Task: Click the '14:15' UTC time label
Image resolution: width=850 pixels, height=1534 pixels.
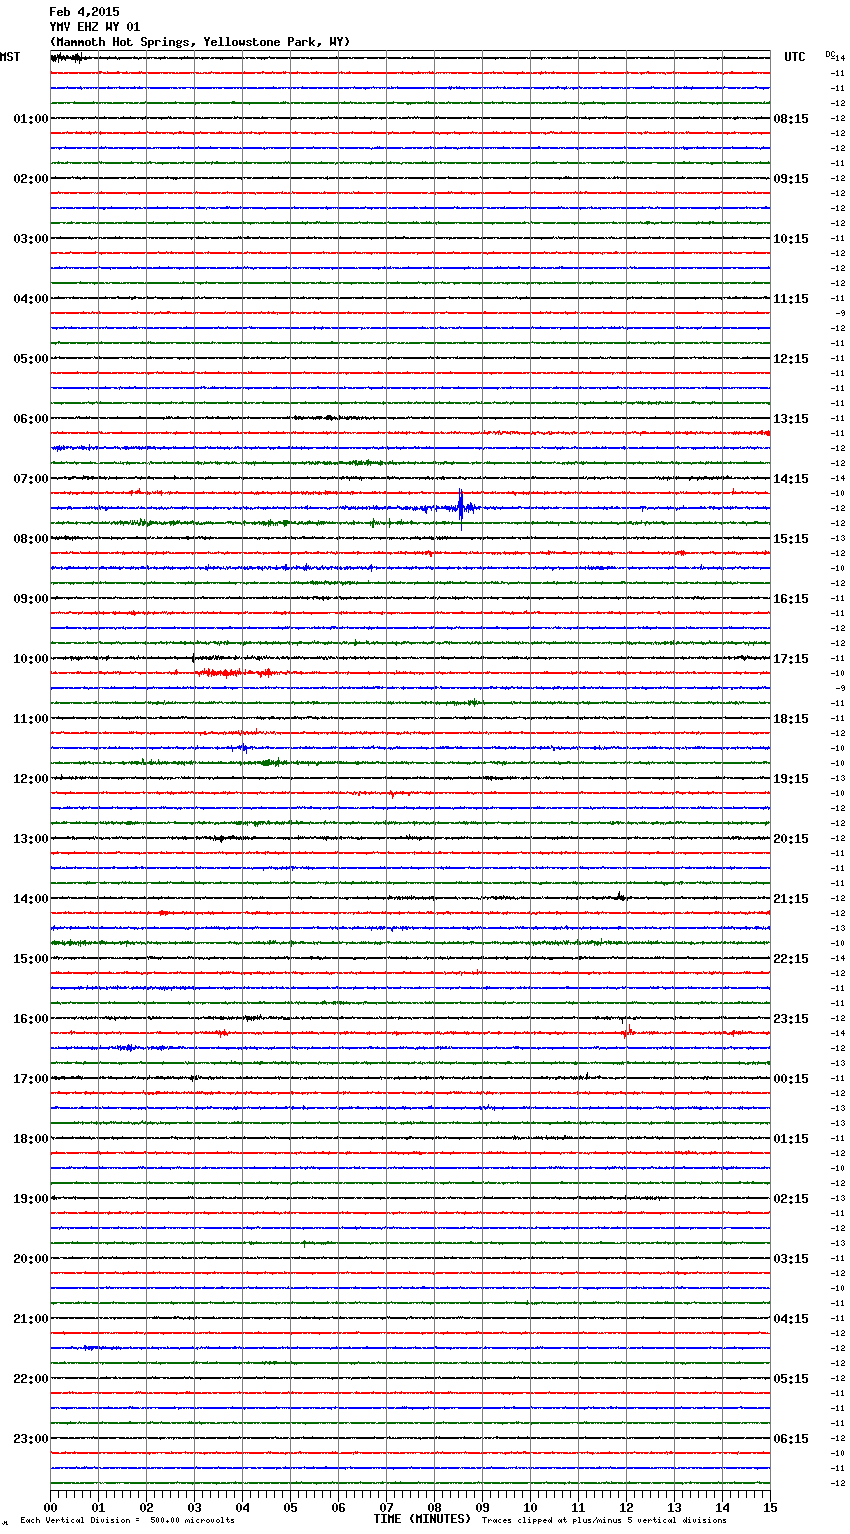Action: (791, 479)
